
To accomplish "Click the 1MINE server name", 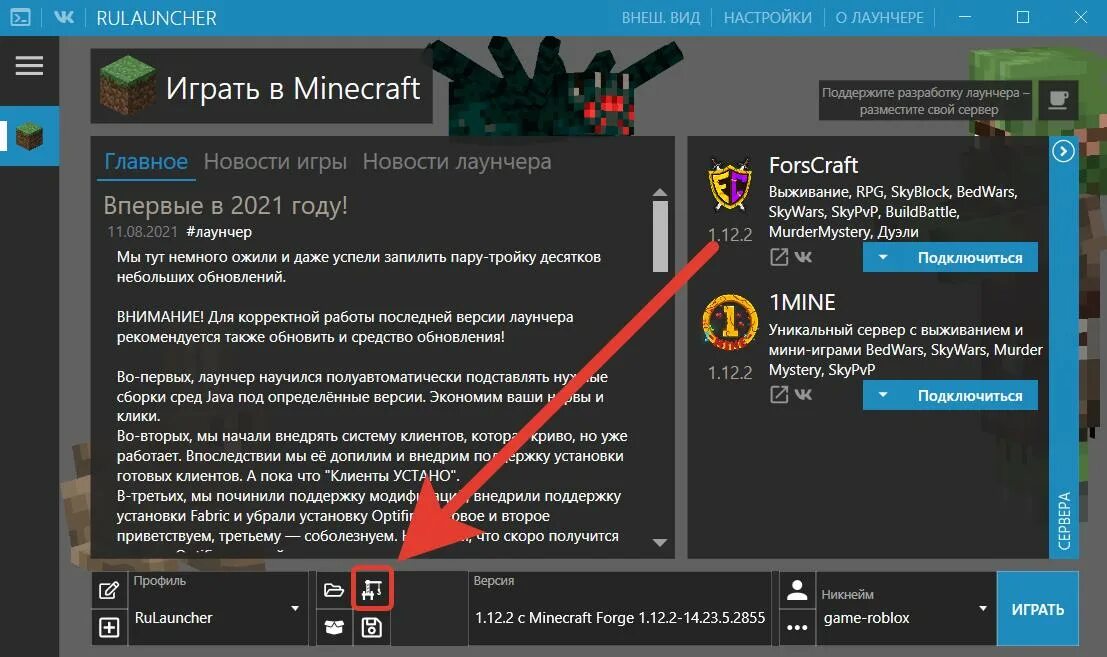I will click(802, 303).
